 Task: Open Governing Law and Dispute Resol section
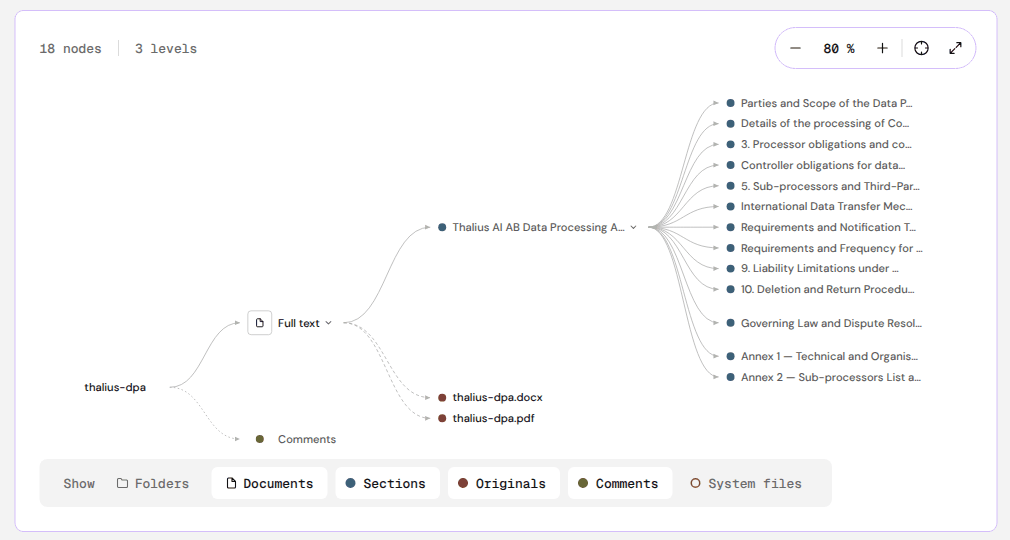(x=831, y=323)
